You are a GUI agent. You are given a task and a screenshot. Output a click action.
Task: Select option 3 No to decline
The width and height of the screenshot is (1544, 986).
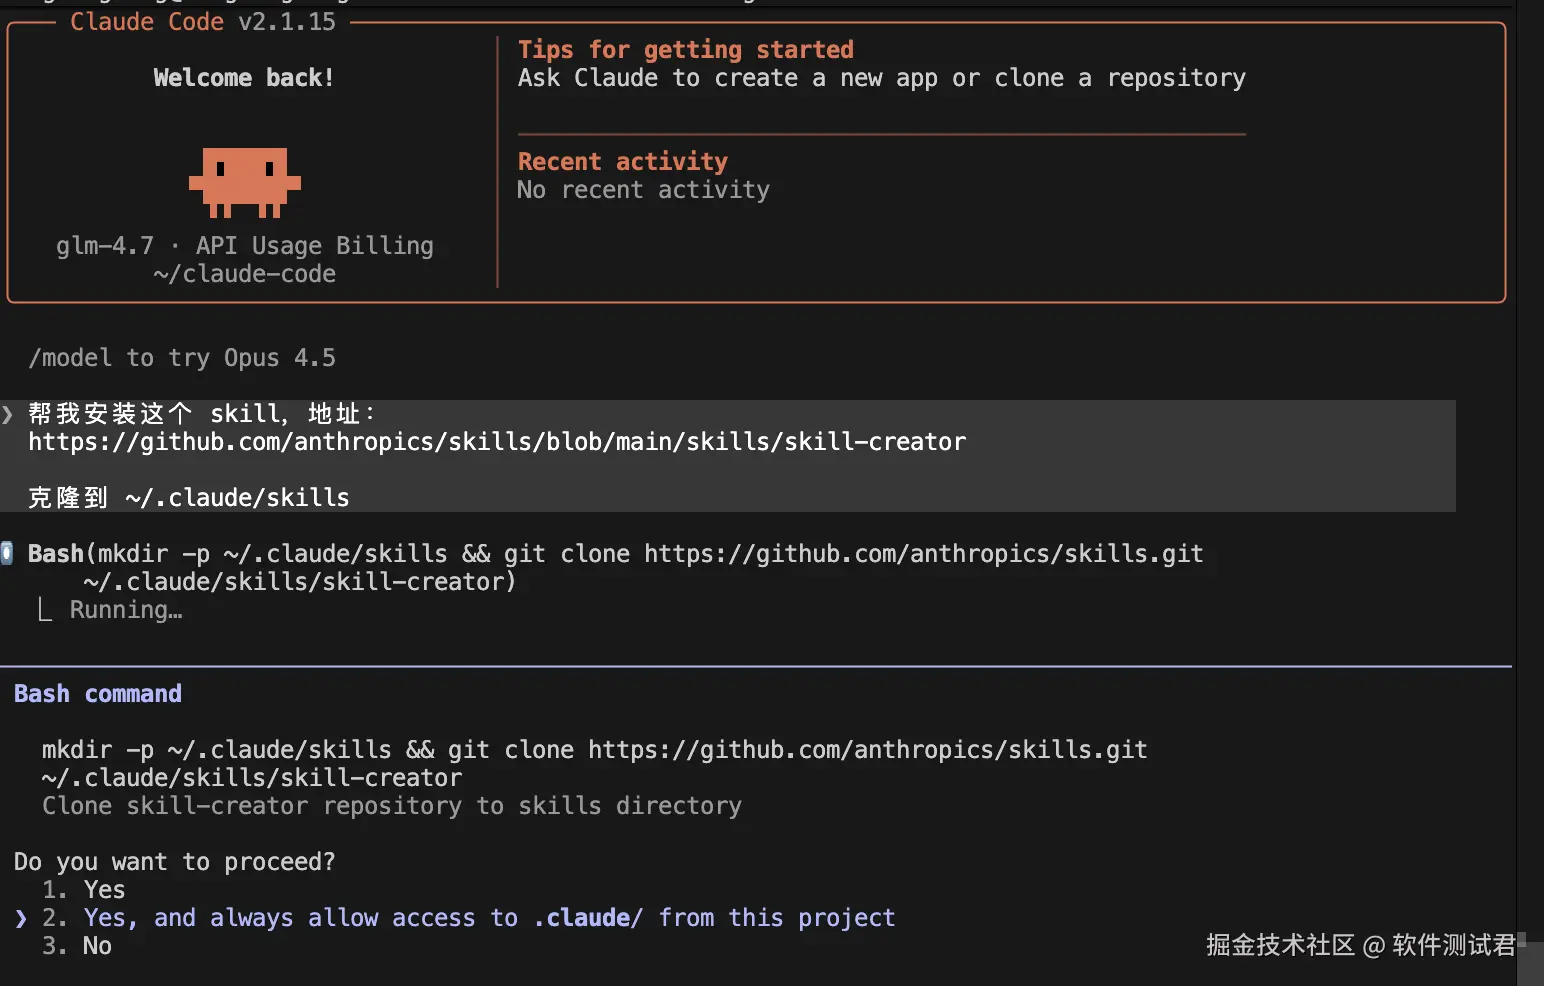(x=96, y=946)
